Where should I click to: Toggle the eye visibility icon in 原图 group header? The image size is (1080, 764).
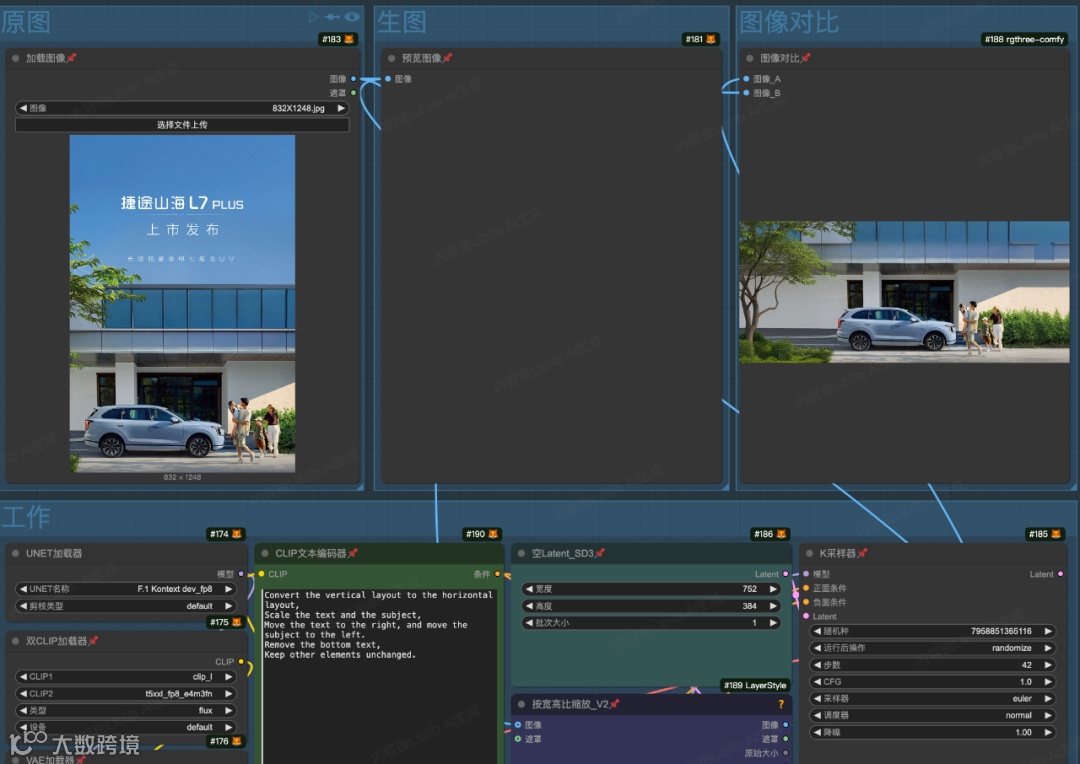[x=352, y=17]
